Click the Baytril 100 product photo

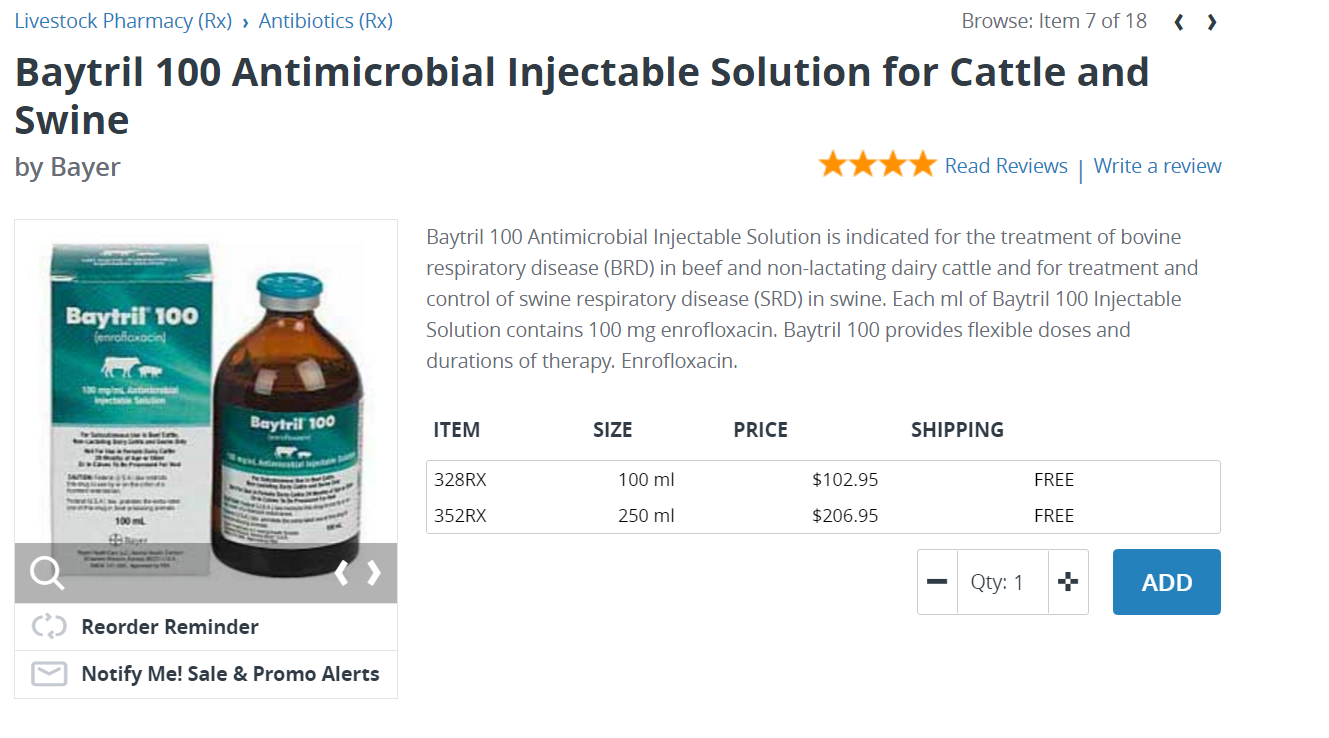coord(205,400)
